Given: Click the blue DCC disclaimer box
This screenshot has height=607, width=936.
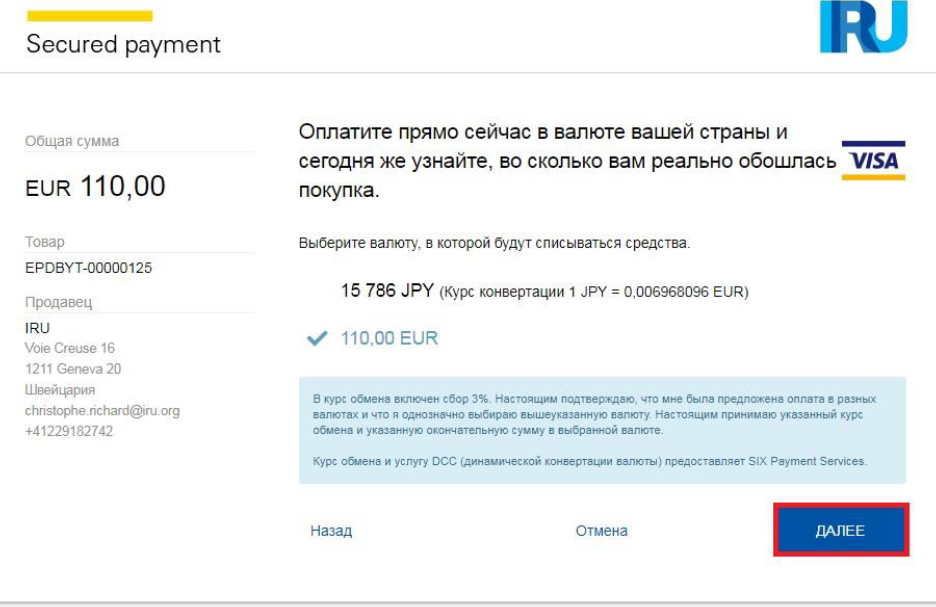Looking at the screenshot, I should click(x=602, y=430).
